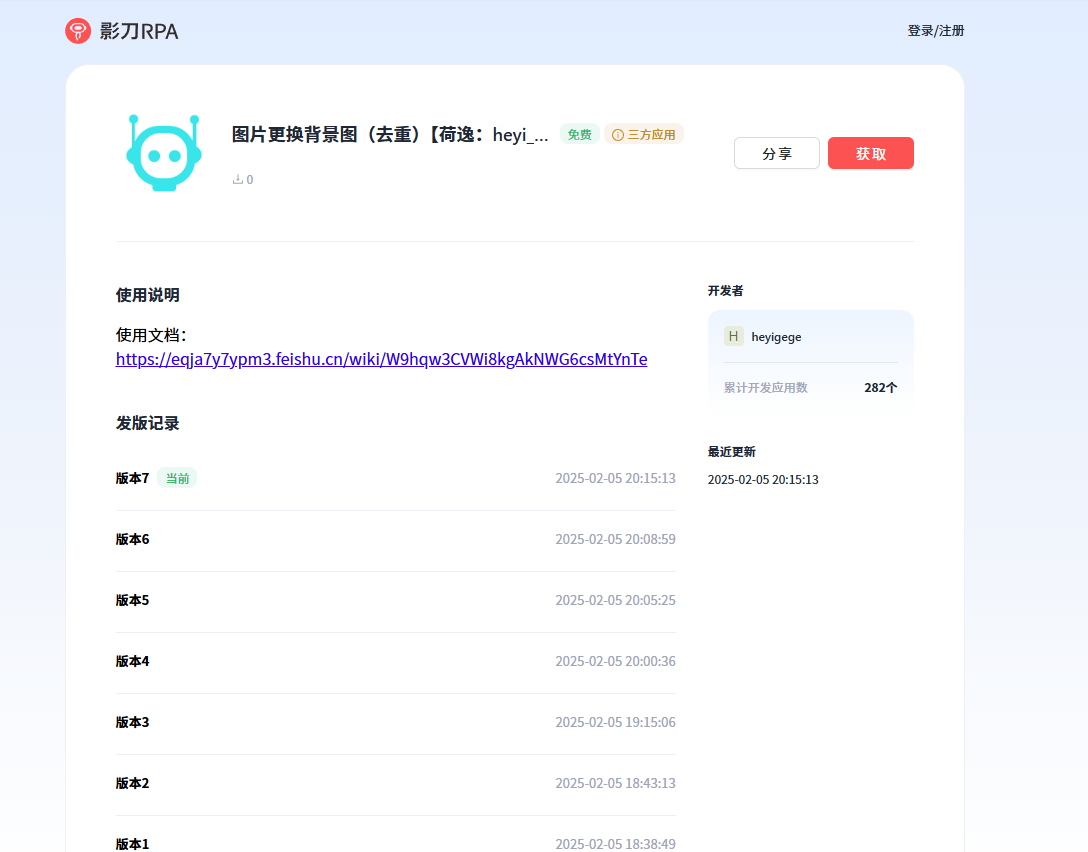
Task: Click timestamp 2025-02-05 20:08:59
Action: click(x=615, y=539)
